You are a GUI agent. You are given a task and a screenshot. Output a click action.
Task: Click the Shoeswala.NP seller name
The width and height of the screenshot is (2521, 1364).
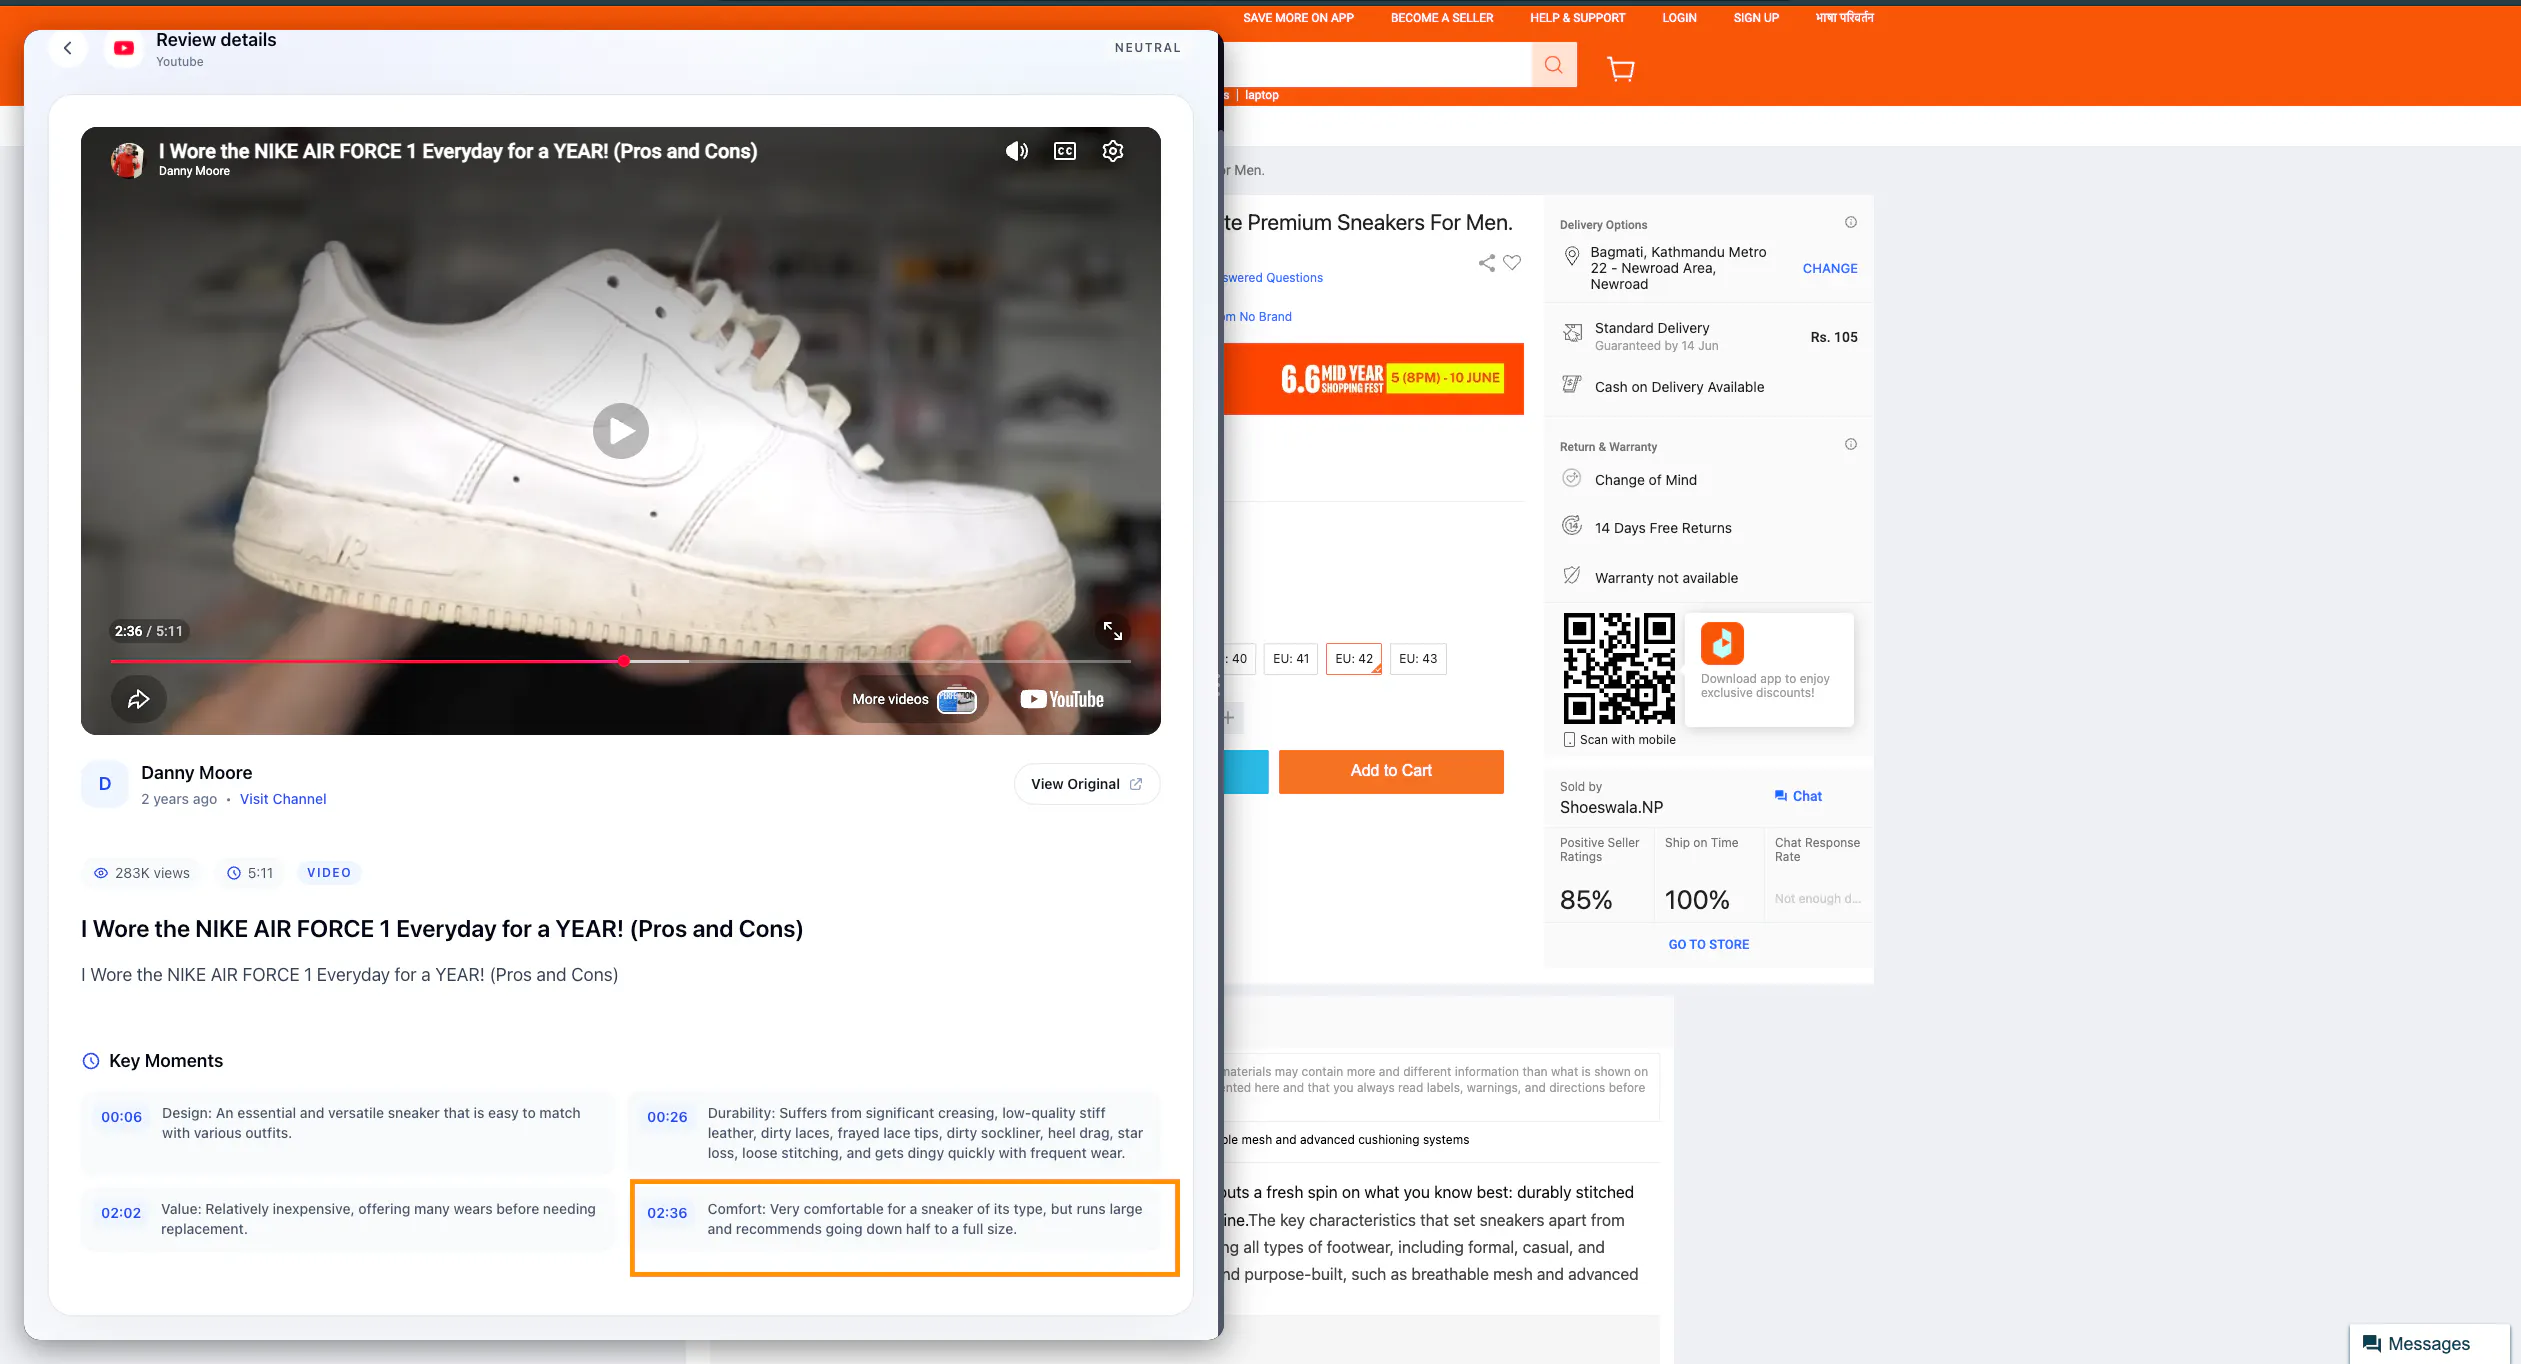(x=1611, y=807)
